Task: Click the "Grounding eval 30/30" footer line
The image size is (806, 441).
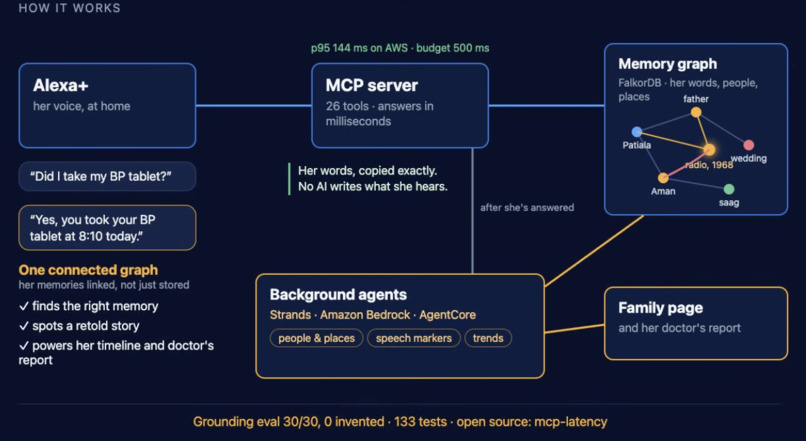Action: click(x=400, y=422)
